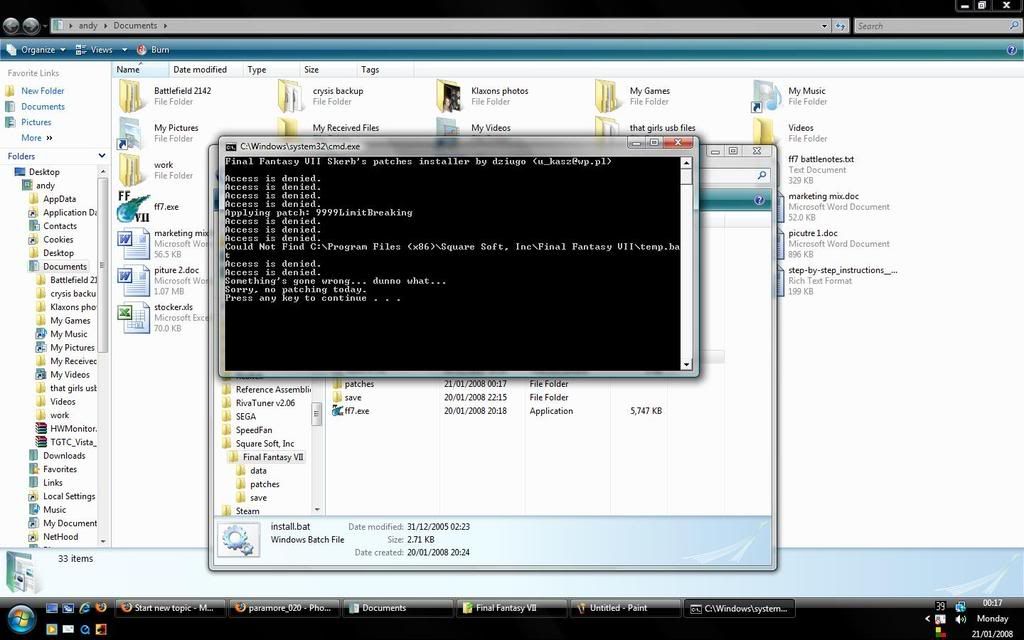Click the volume speaker icon in system tray
This screenshot has width=1024, height=640.
click(x=960, y=619)
